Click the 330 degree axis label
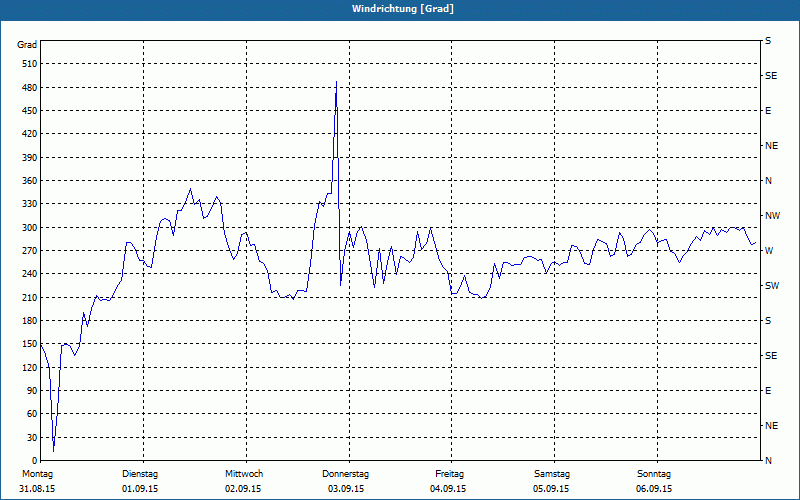The height and width of the screenshot is (500, 800). (30, 204)
